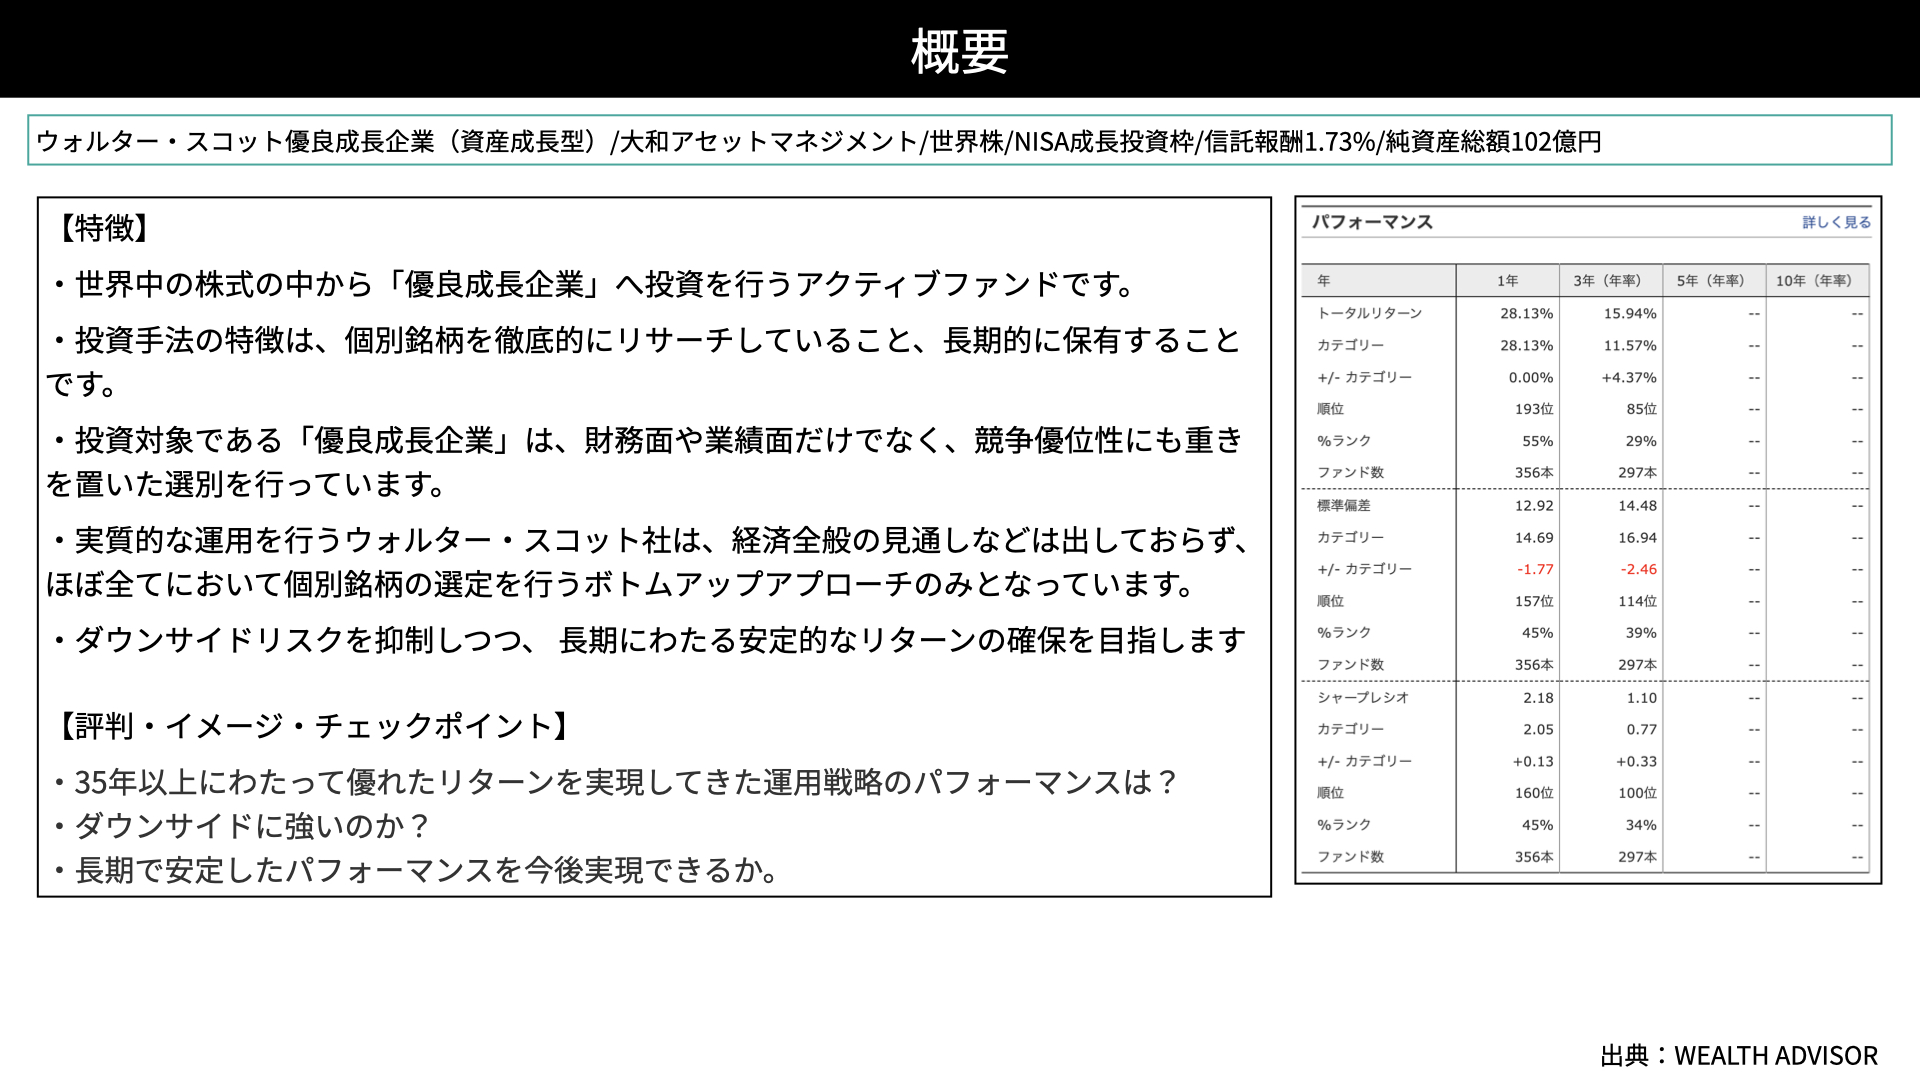
Task: Click the 35年以上 checkpoint line
Action: pyautogui.click(x=614, y=782)
